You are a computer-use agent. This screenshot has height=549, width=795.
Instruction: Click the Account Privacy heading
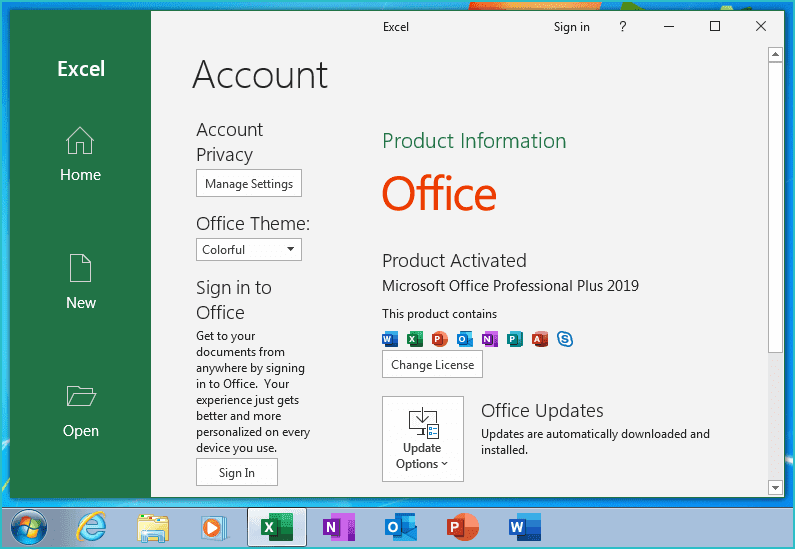pos(229,142)
